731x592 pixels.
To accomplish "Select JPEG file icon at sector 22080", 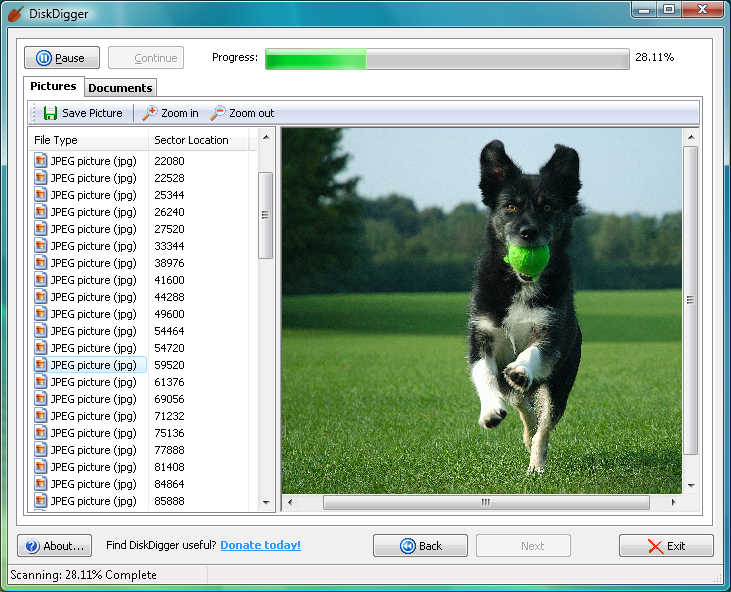I will 41,161.
